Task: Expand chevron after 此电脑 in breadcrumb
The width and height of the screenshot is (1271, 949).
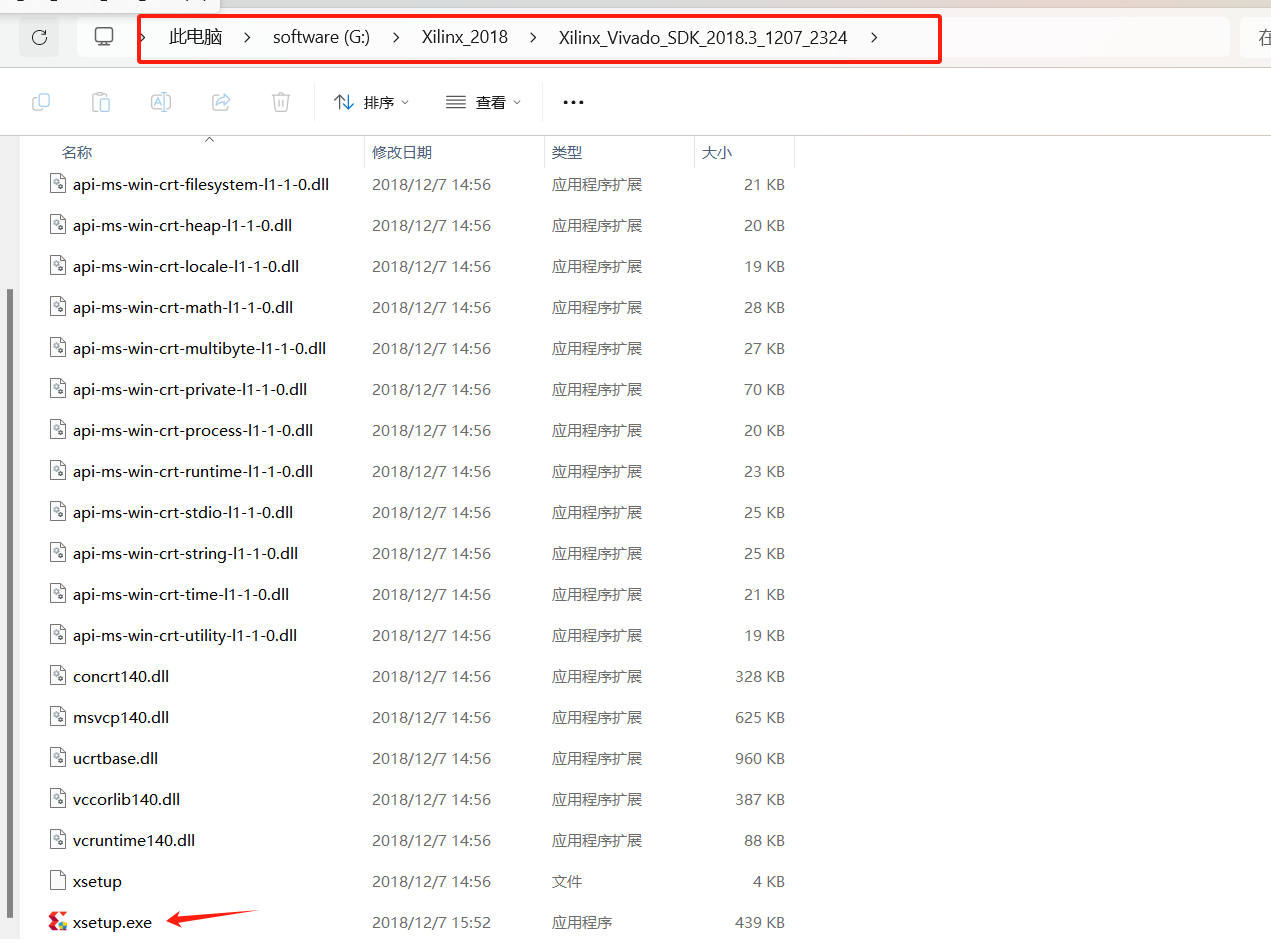Action: (246, 38)
